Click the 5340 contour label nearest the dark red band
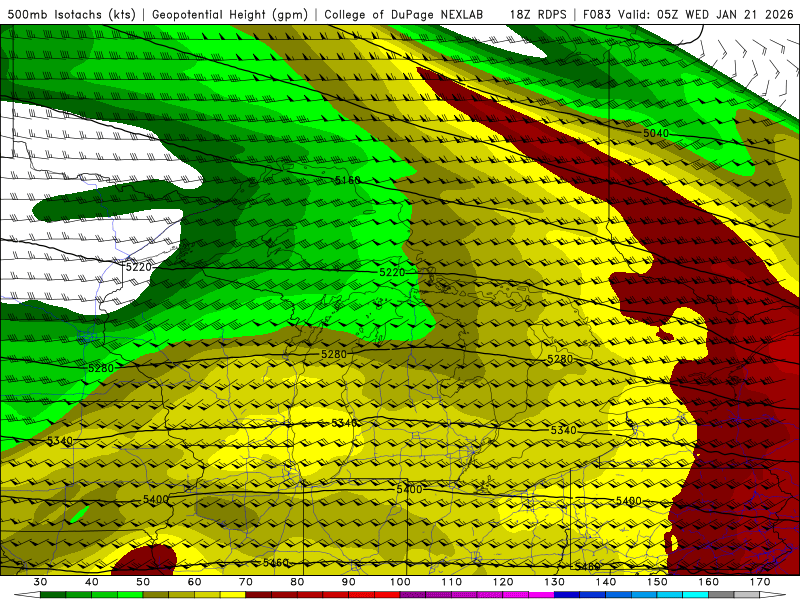800x600 pixels. coord(563,430)
